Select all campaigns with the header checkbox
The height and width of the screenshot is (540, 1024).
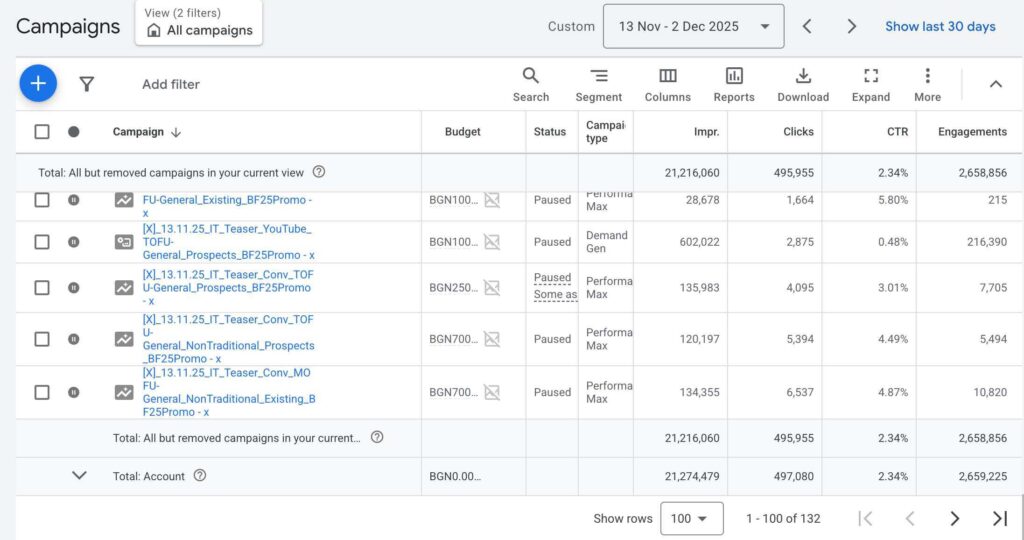tap(42, 131)
